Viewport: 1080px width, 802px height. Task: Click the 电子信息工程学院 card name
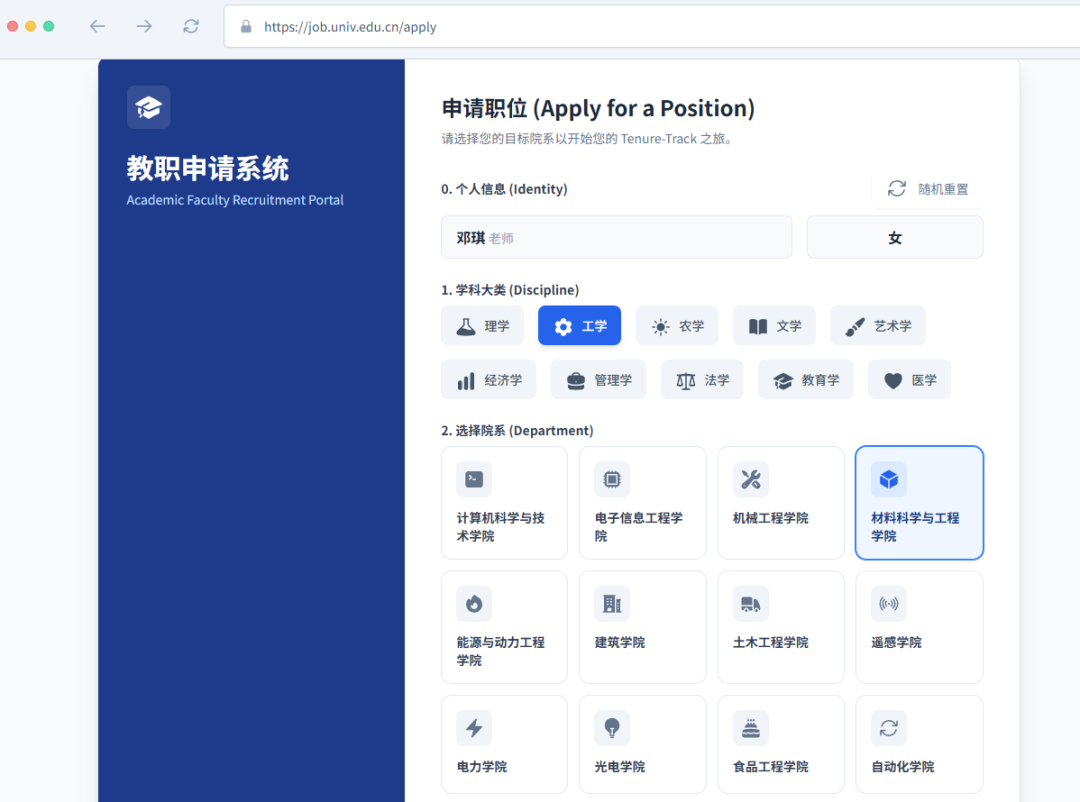(x=638, y=526)
